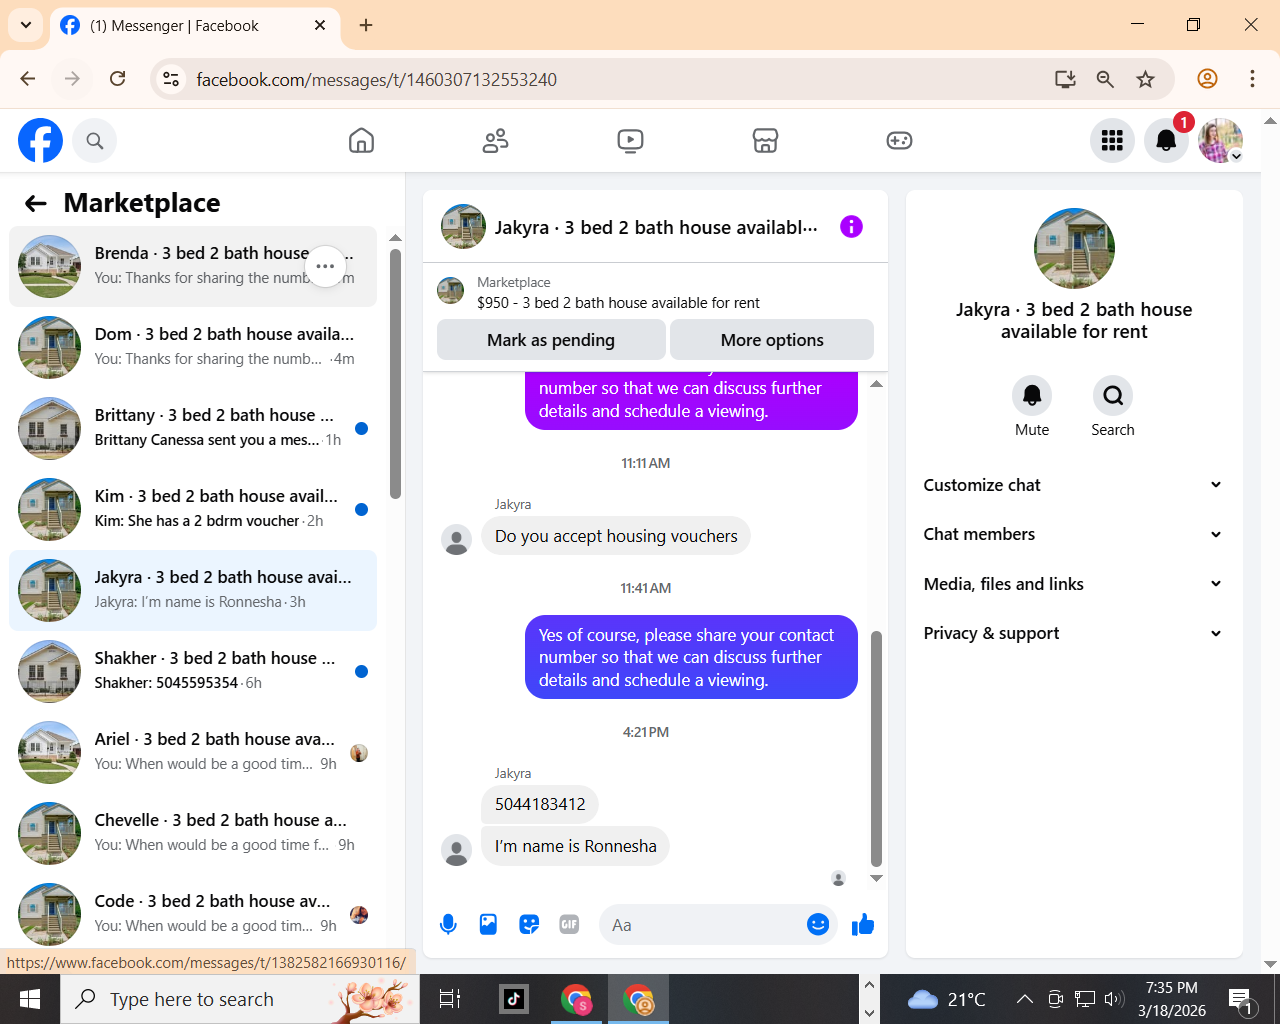Go to the Home feed icon

[x=361, y=141]
